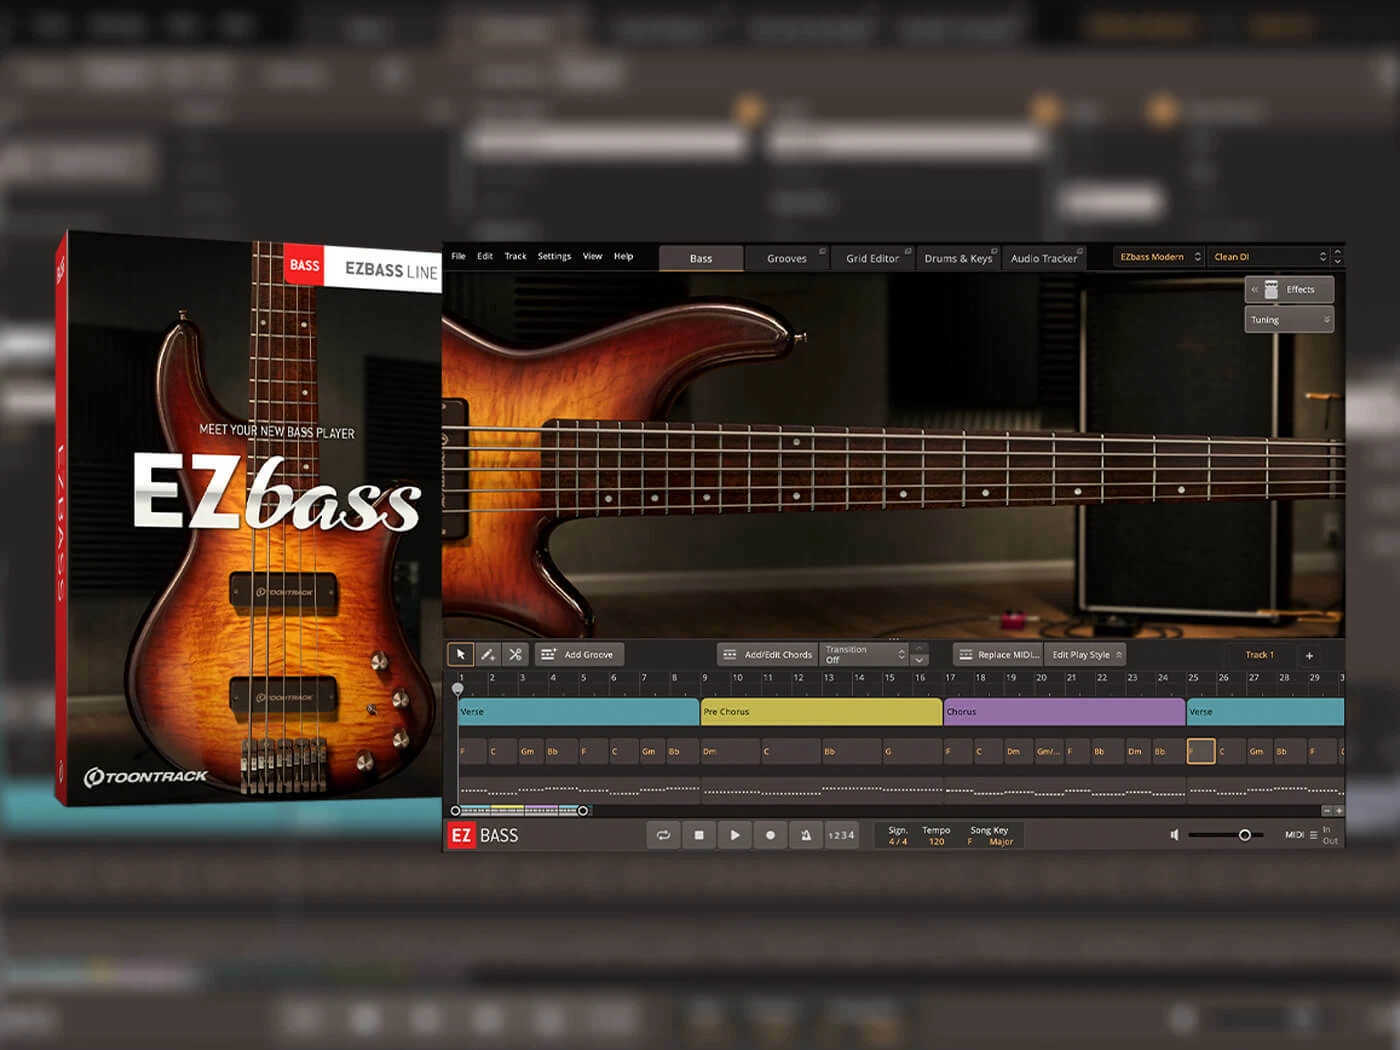Switch to the Grid Editor tab
The width and height of the screenshot is (1400, 1050).
[x=873, y=258]
